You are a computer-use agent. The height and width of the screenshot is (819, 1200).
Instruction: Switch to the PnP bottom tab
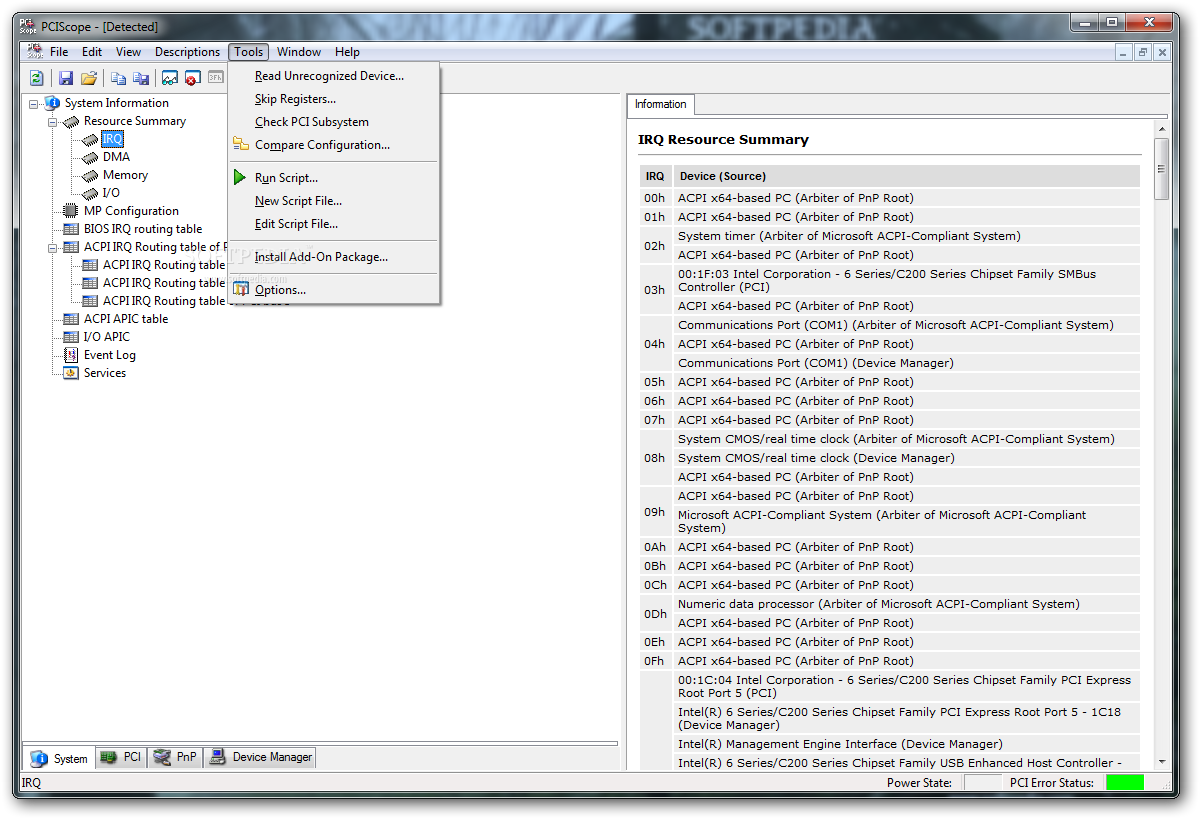pos(175,757)
